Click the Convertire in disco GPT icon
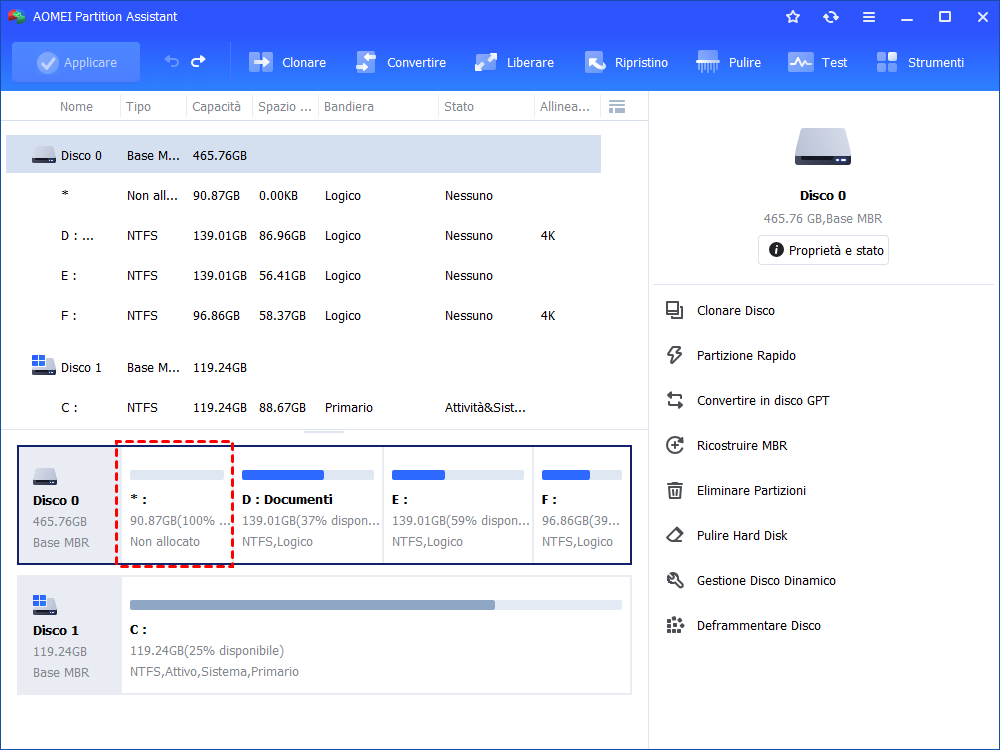1000x750 pixels. click(x=675, y=401)
